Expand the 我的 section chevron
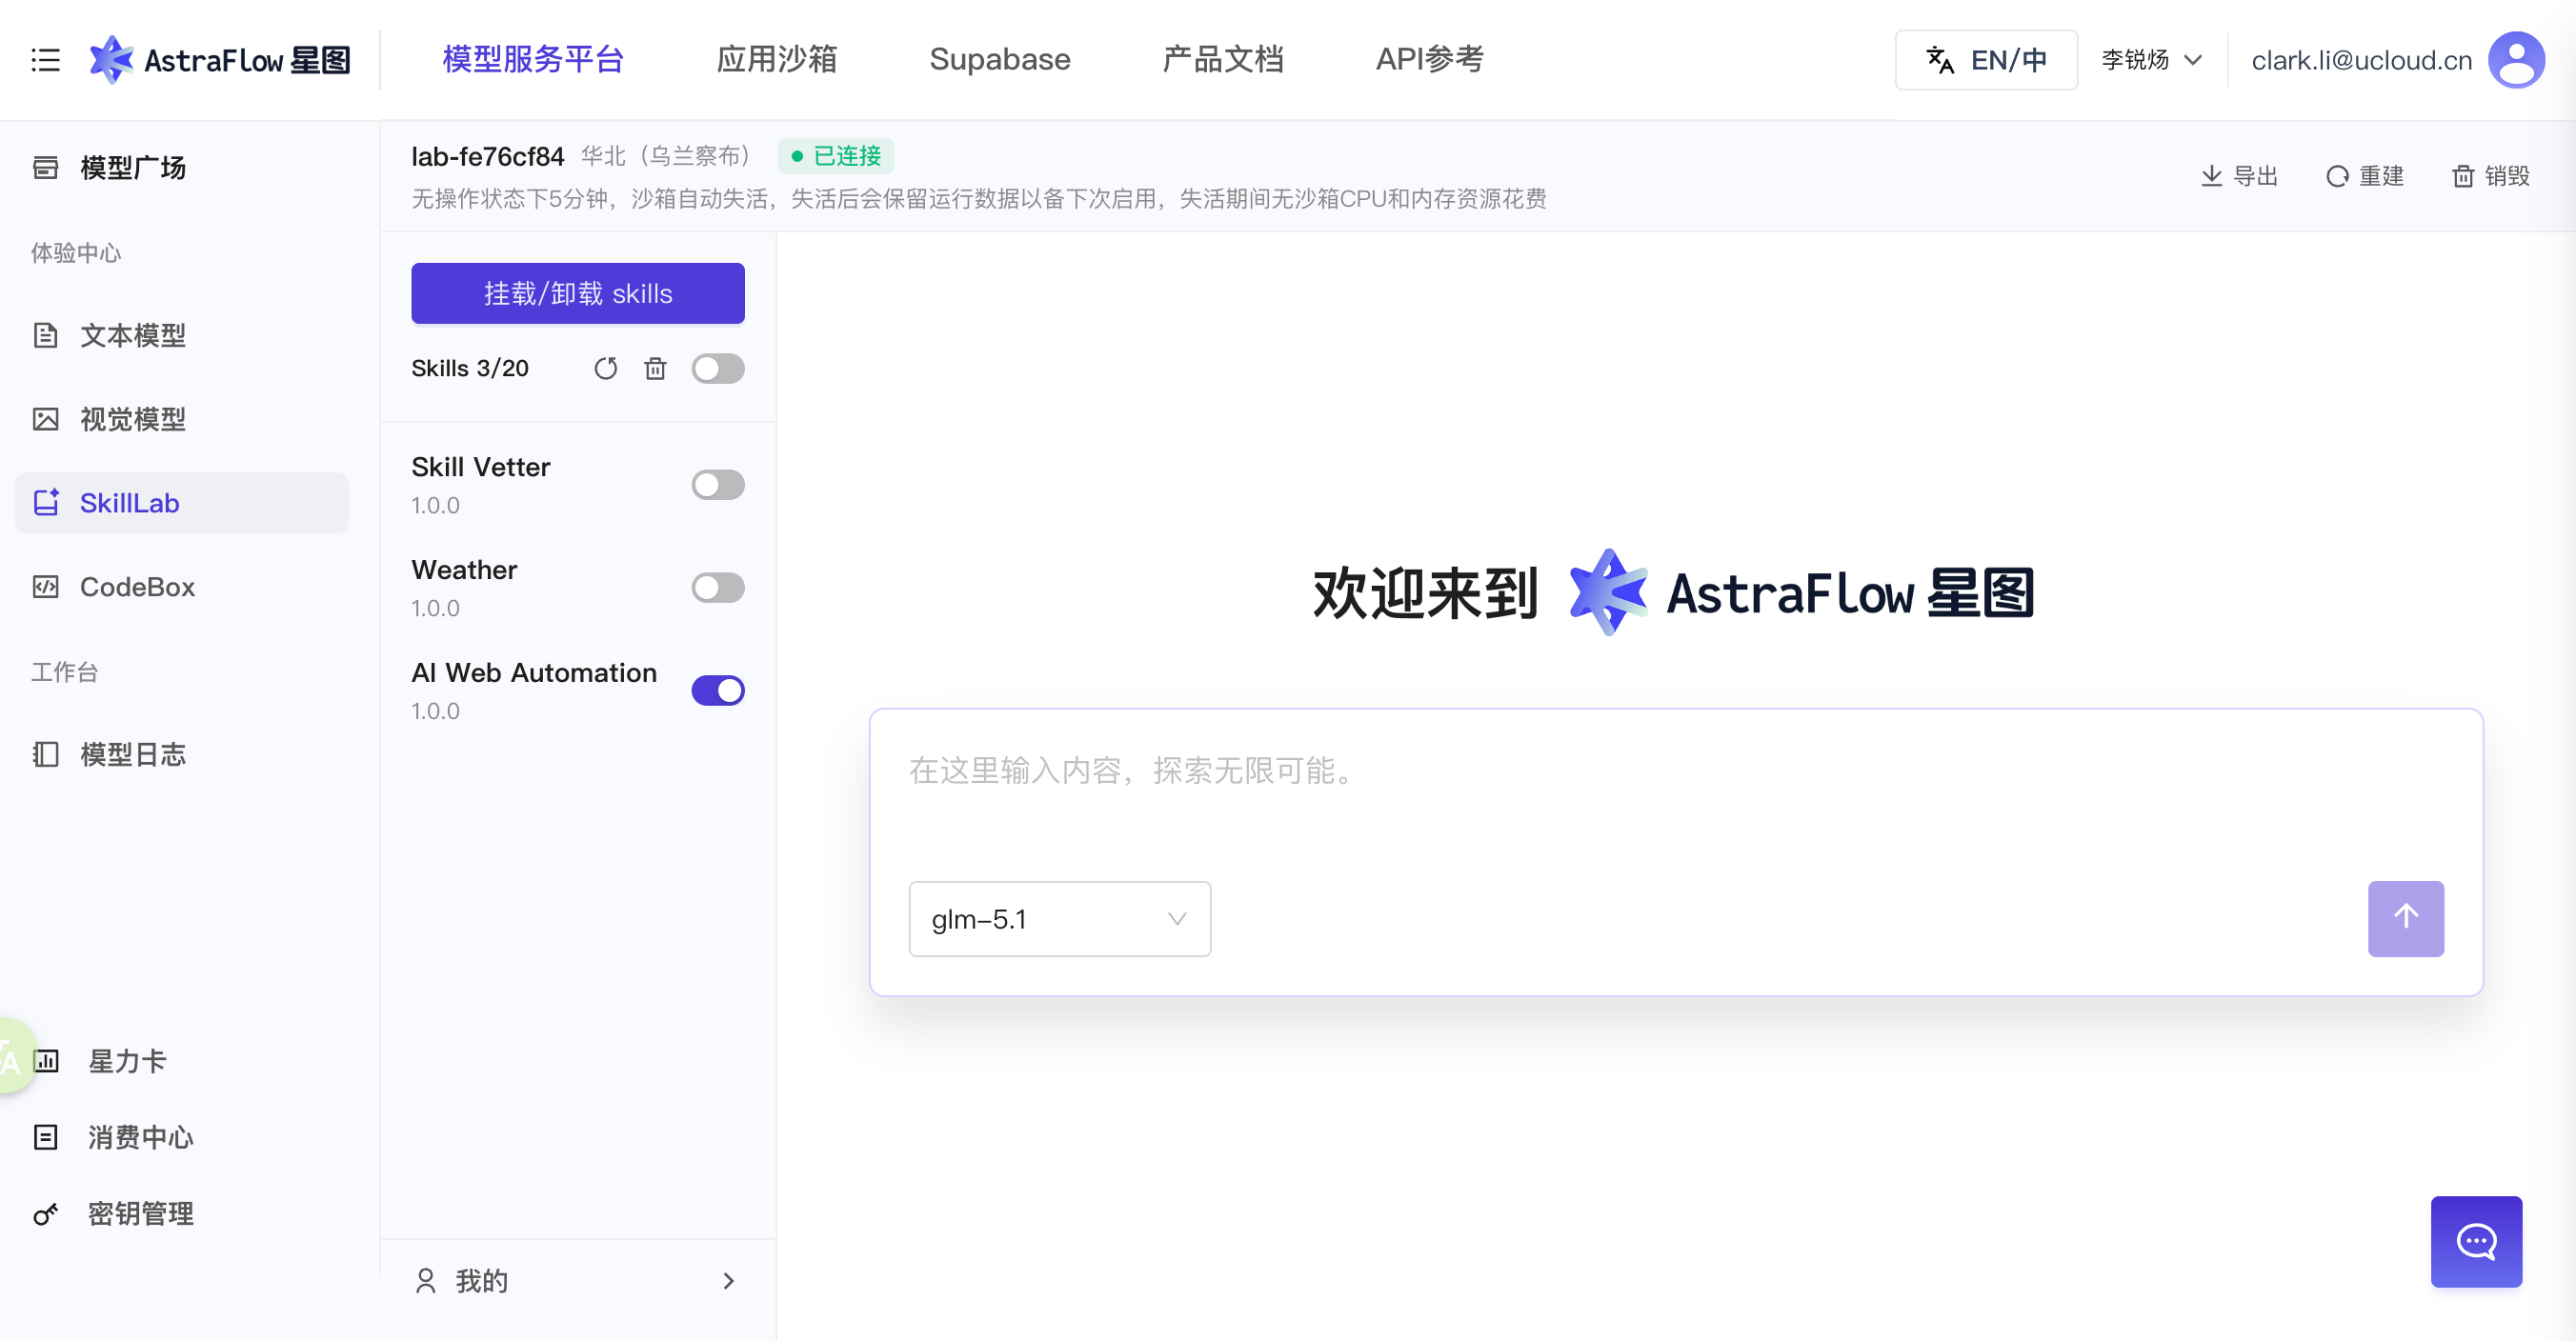The image size is (2576, 1341). (729, 1281)
